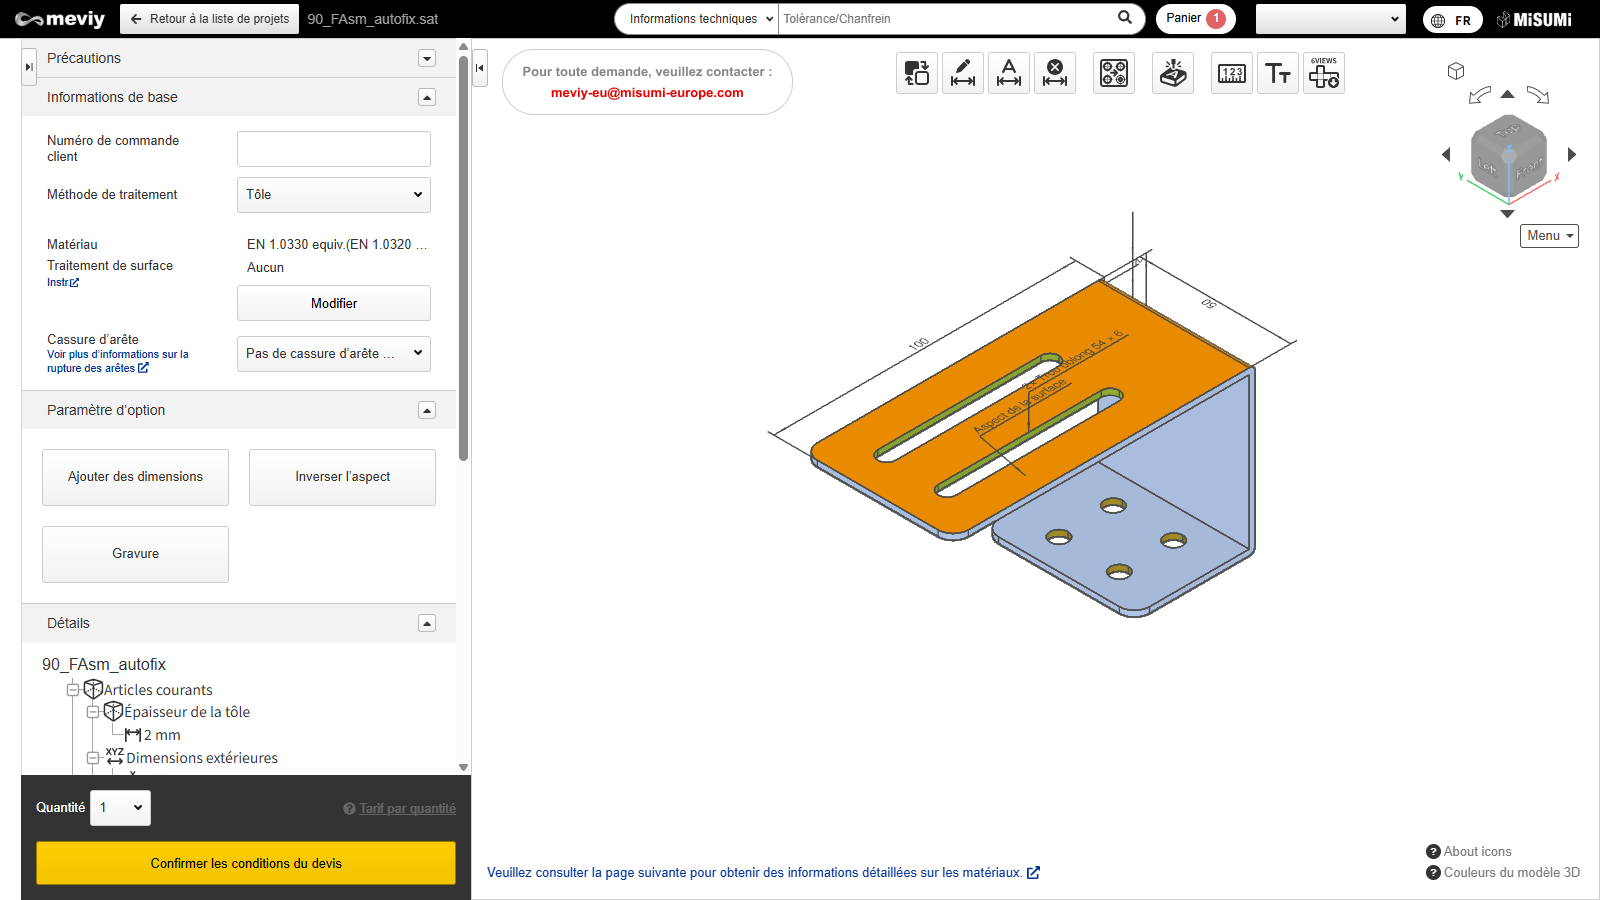This screenshot has height=900, width=1600.
Task: Click the 123 ruler measurement icon
Action: [x=1231, y=73]
